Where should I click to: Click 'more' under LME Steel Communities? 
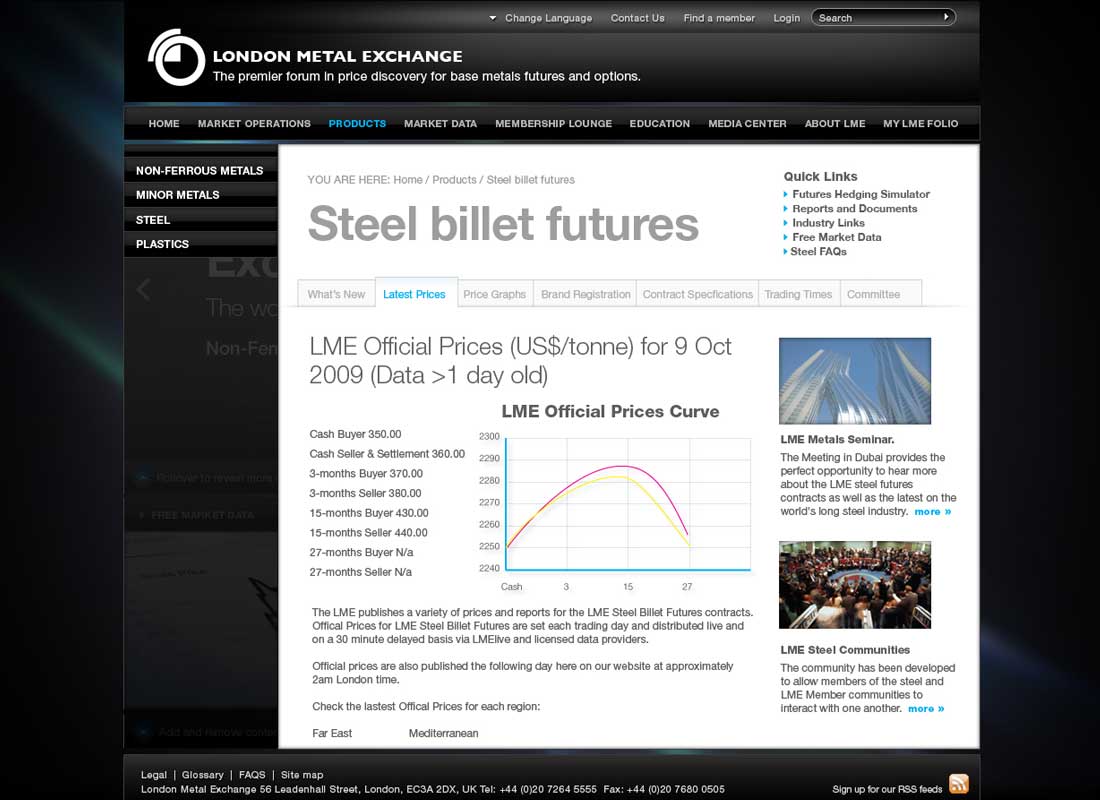[x=926, y=709]
